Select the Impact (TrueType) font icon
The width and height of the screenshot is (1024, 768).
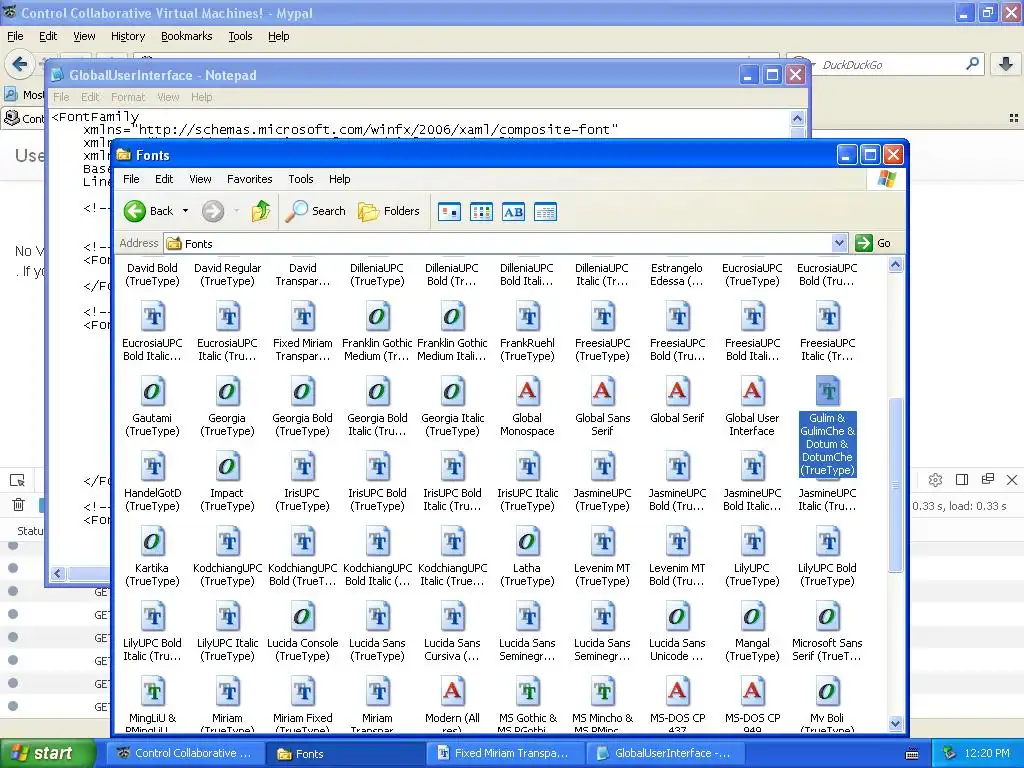point(227,466)
